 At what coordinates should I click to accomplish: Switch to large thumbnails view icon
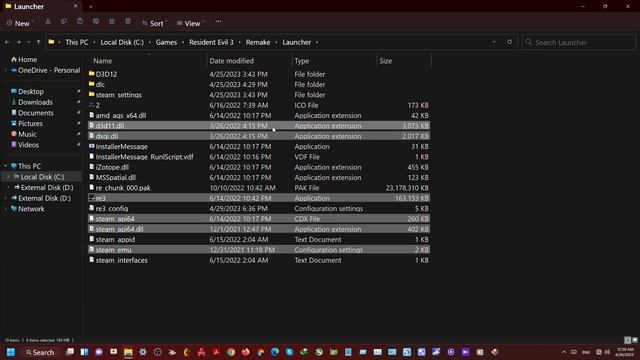(635, 340)
